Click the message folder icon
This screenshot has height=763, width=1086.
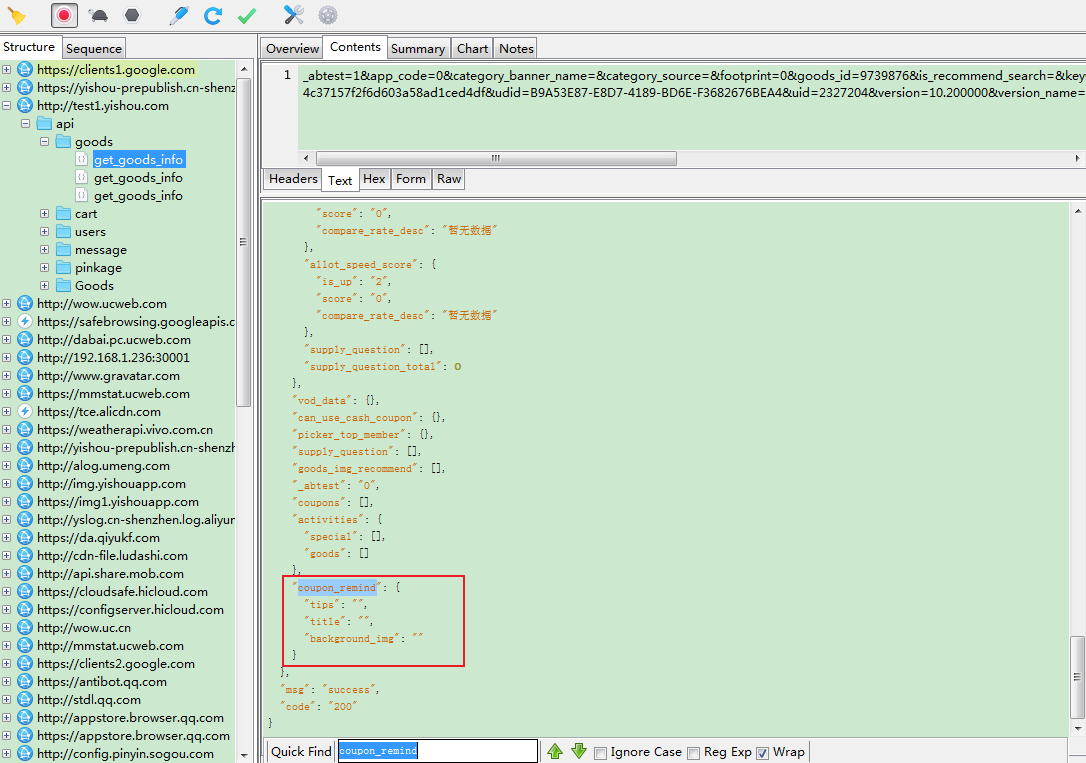pos(63,249)
